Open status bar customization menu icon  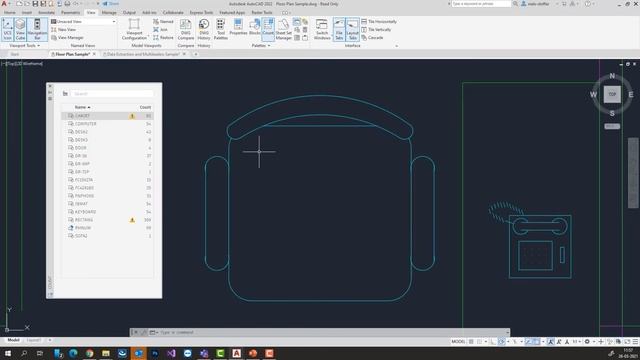pos(635,342)
